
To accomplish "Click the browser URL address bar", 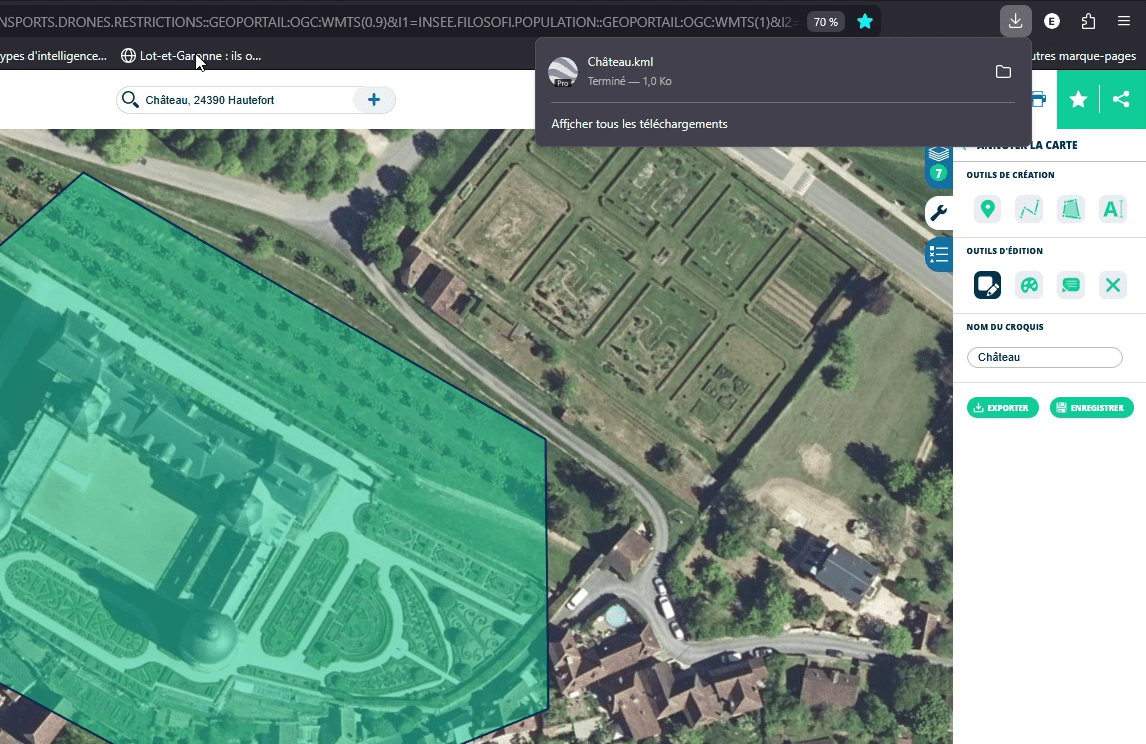I will 398,22.
